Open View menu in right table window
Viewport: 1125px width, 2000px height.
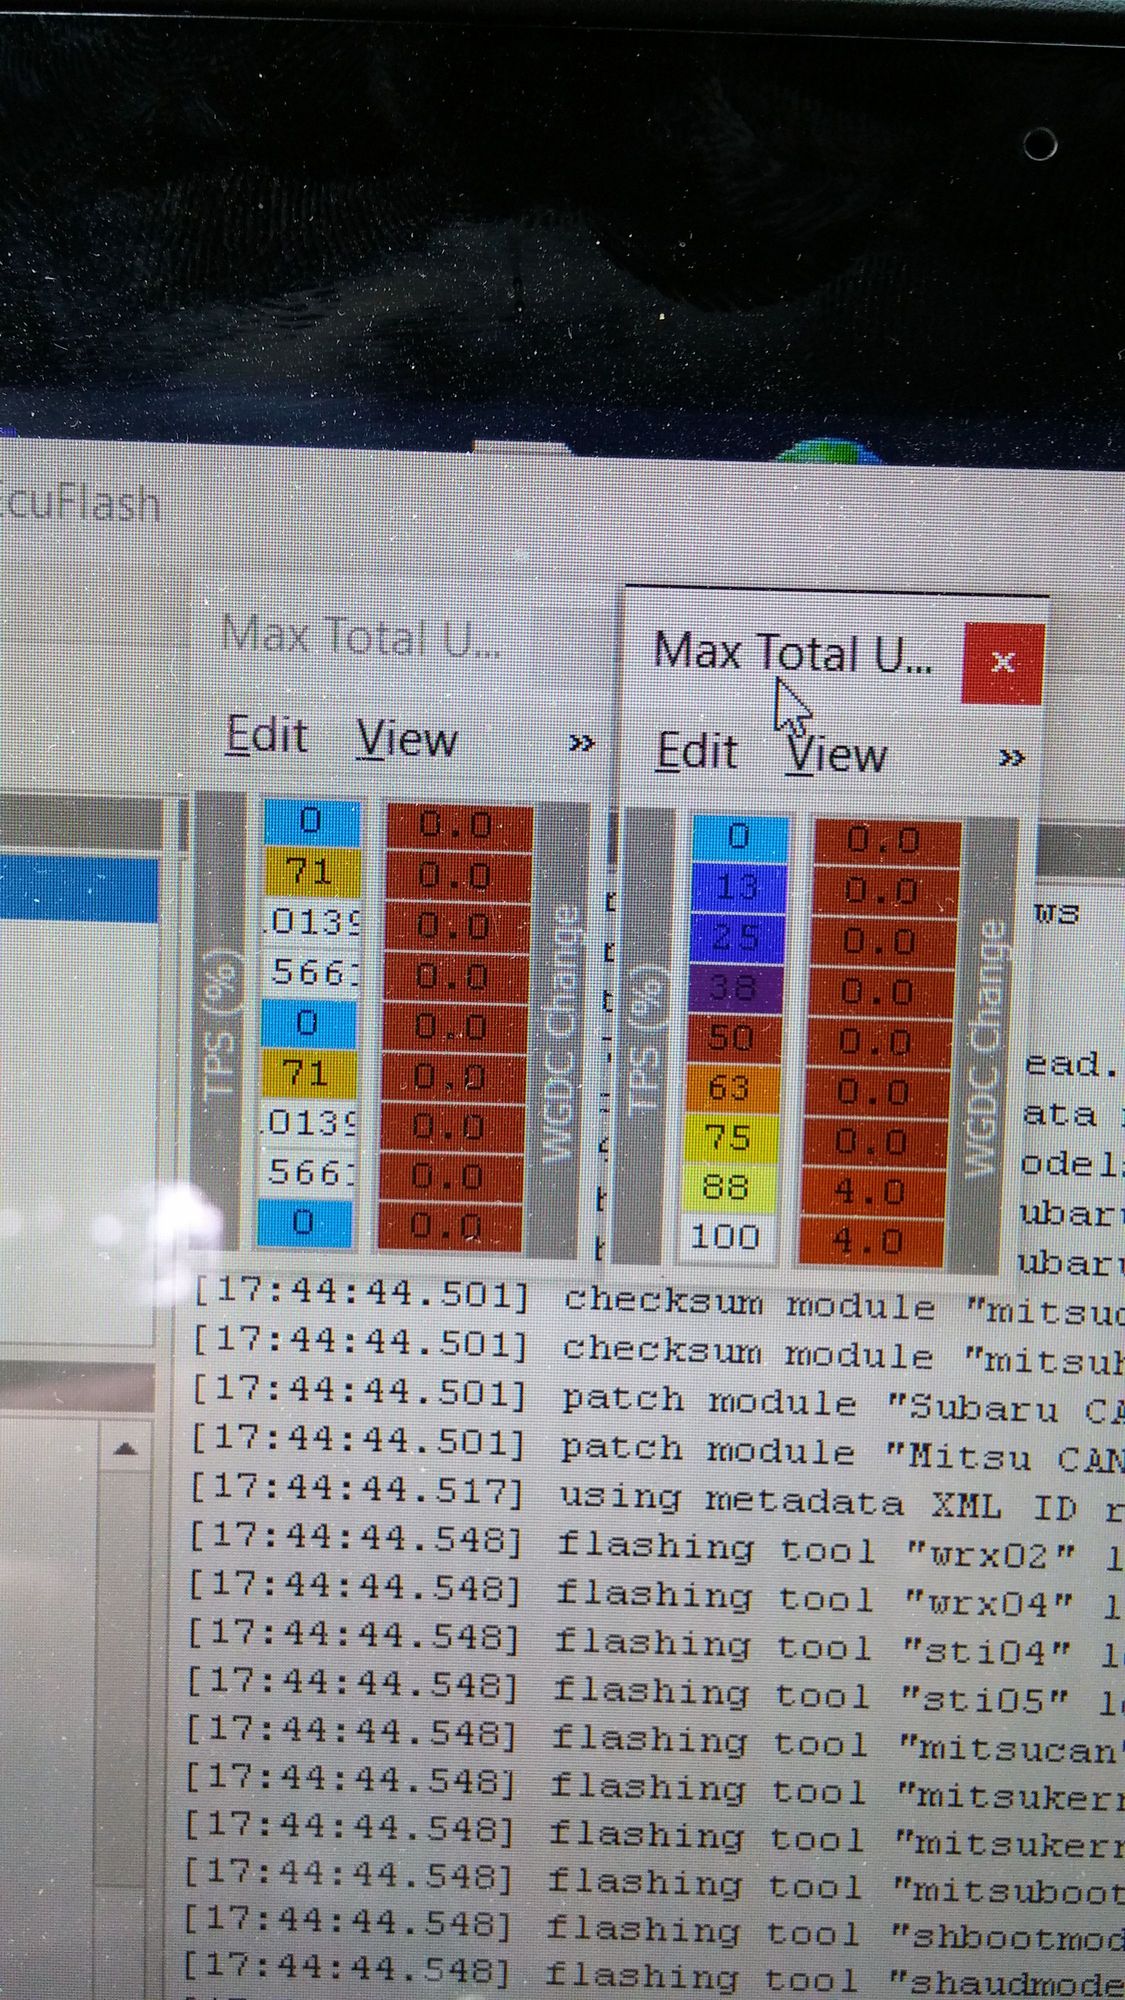[836, 754]
